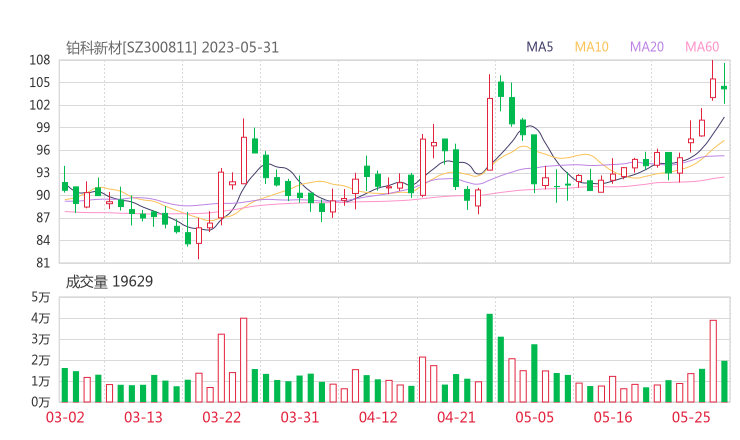Click the 0万 volume axis label
Image resolution: width=740 pixels, height=440 pixels.
coord(41,402)
